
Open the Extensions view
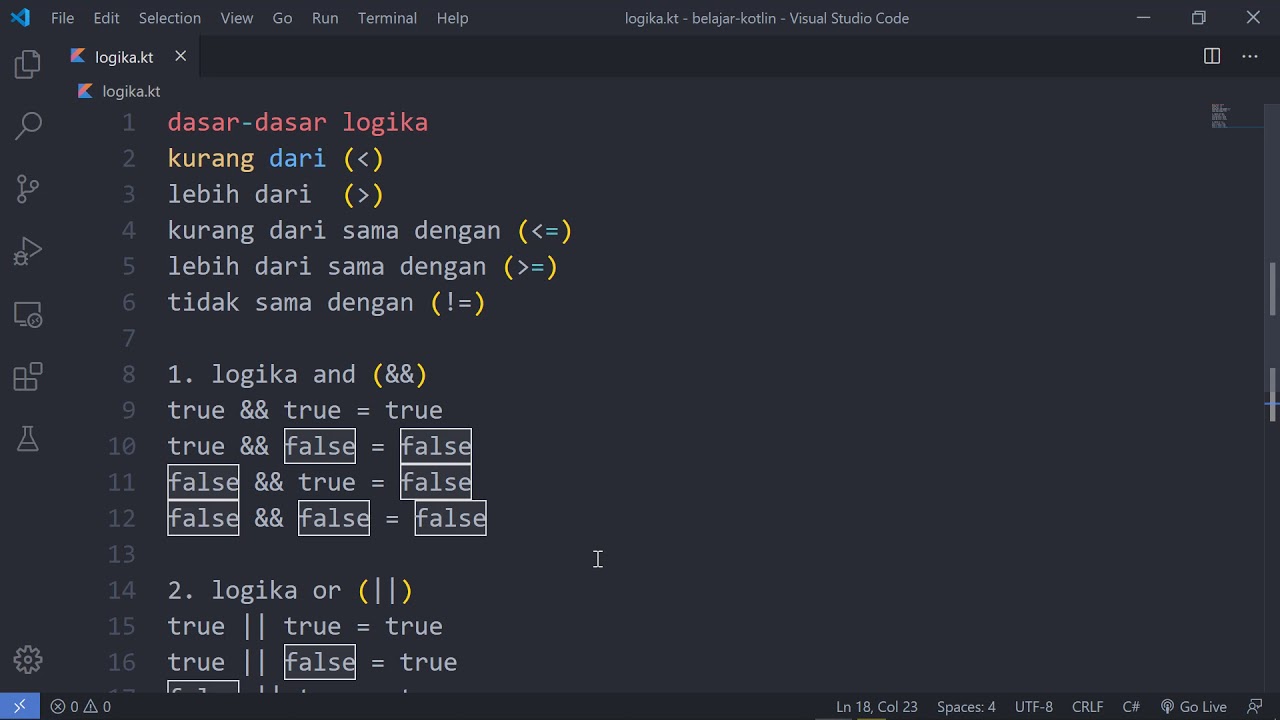coord(28,377)
